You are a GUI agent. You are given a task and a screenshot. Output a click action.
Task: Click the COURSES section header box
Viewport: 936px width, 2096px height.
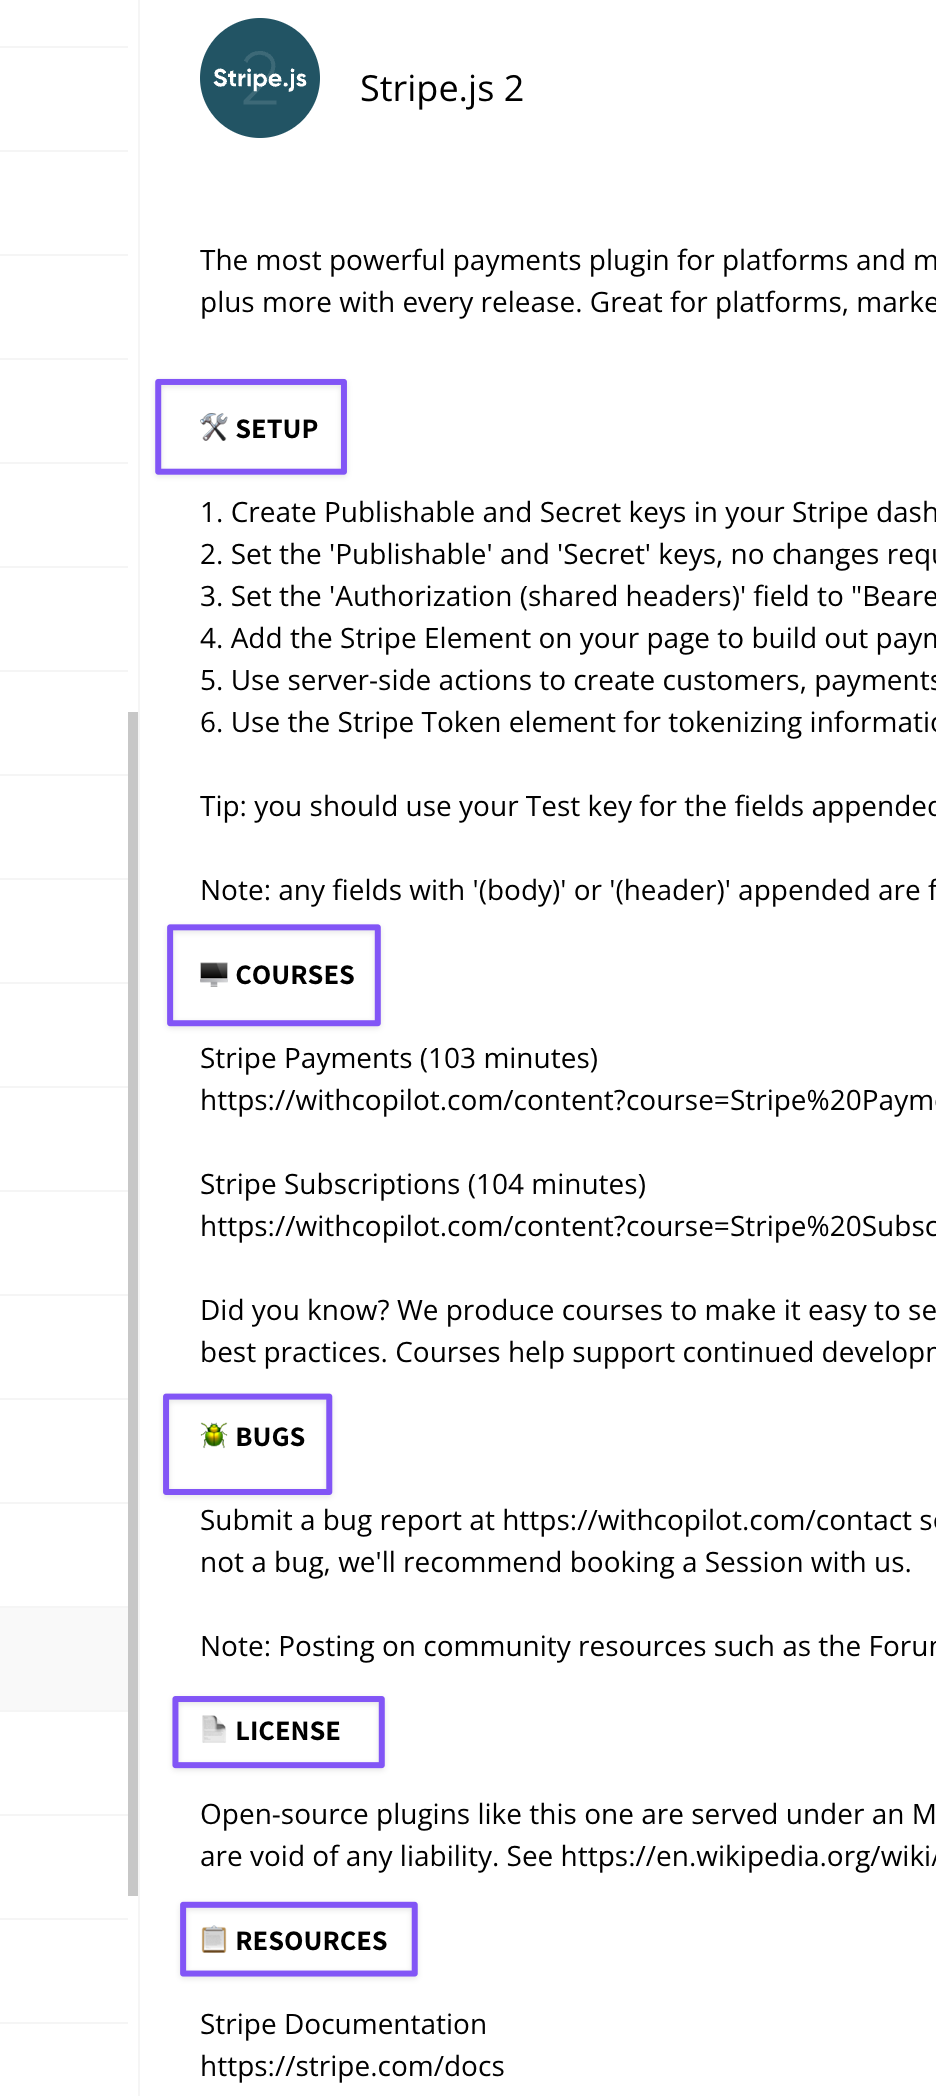pos(274,975)
